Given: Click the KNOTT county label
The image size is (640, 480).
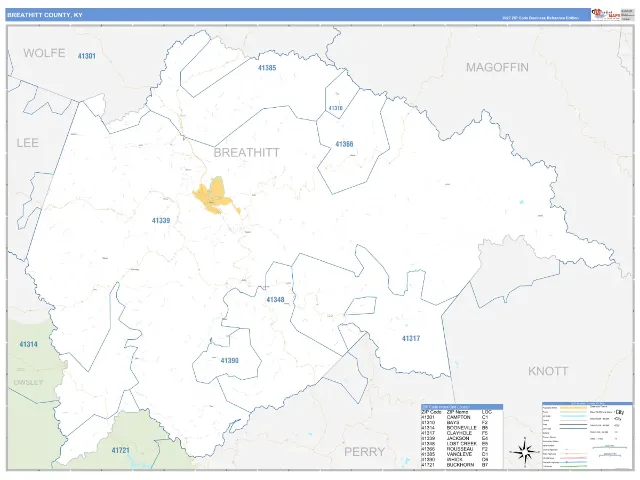Looking at the screenshot, I should pyautogui.click(x=548, y=371).
